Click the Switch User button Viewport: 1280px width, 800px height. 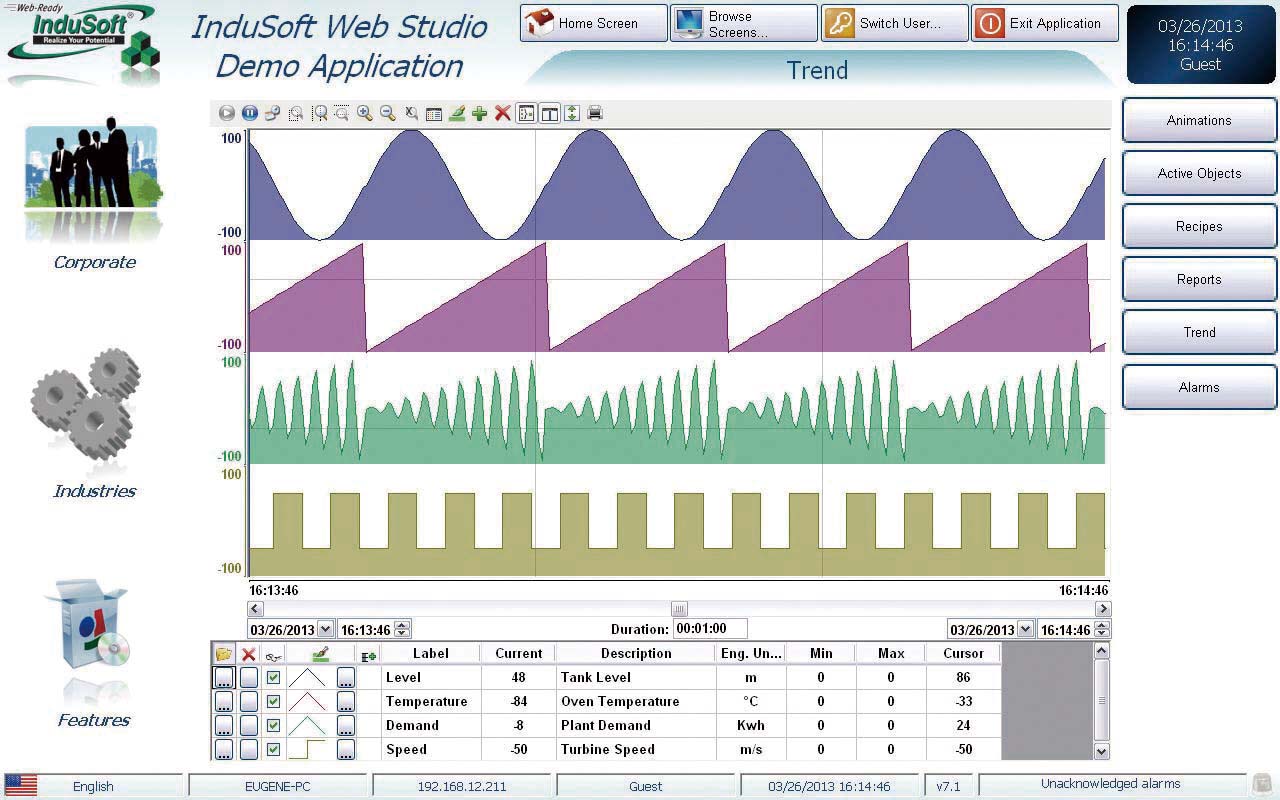[895, 23]
